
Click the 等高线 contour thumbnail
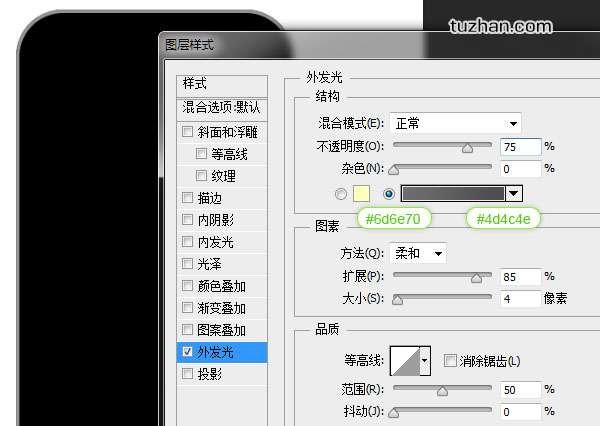pos(405,361)
